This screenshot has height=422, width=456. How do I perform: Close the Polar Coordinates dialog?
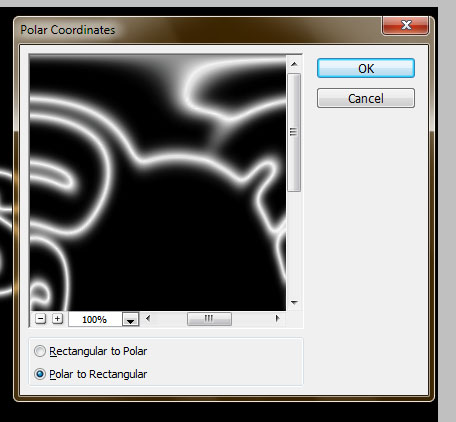tap(405, 25)
